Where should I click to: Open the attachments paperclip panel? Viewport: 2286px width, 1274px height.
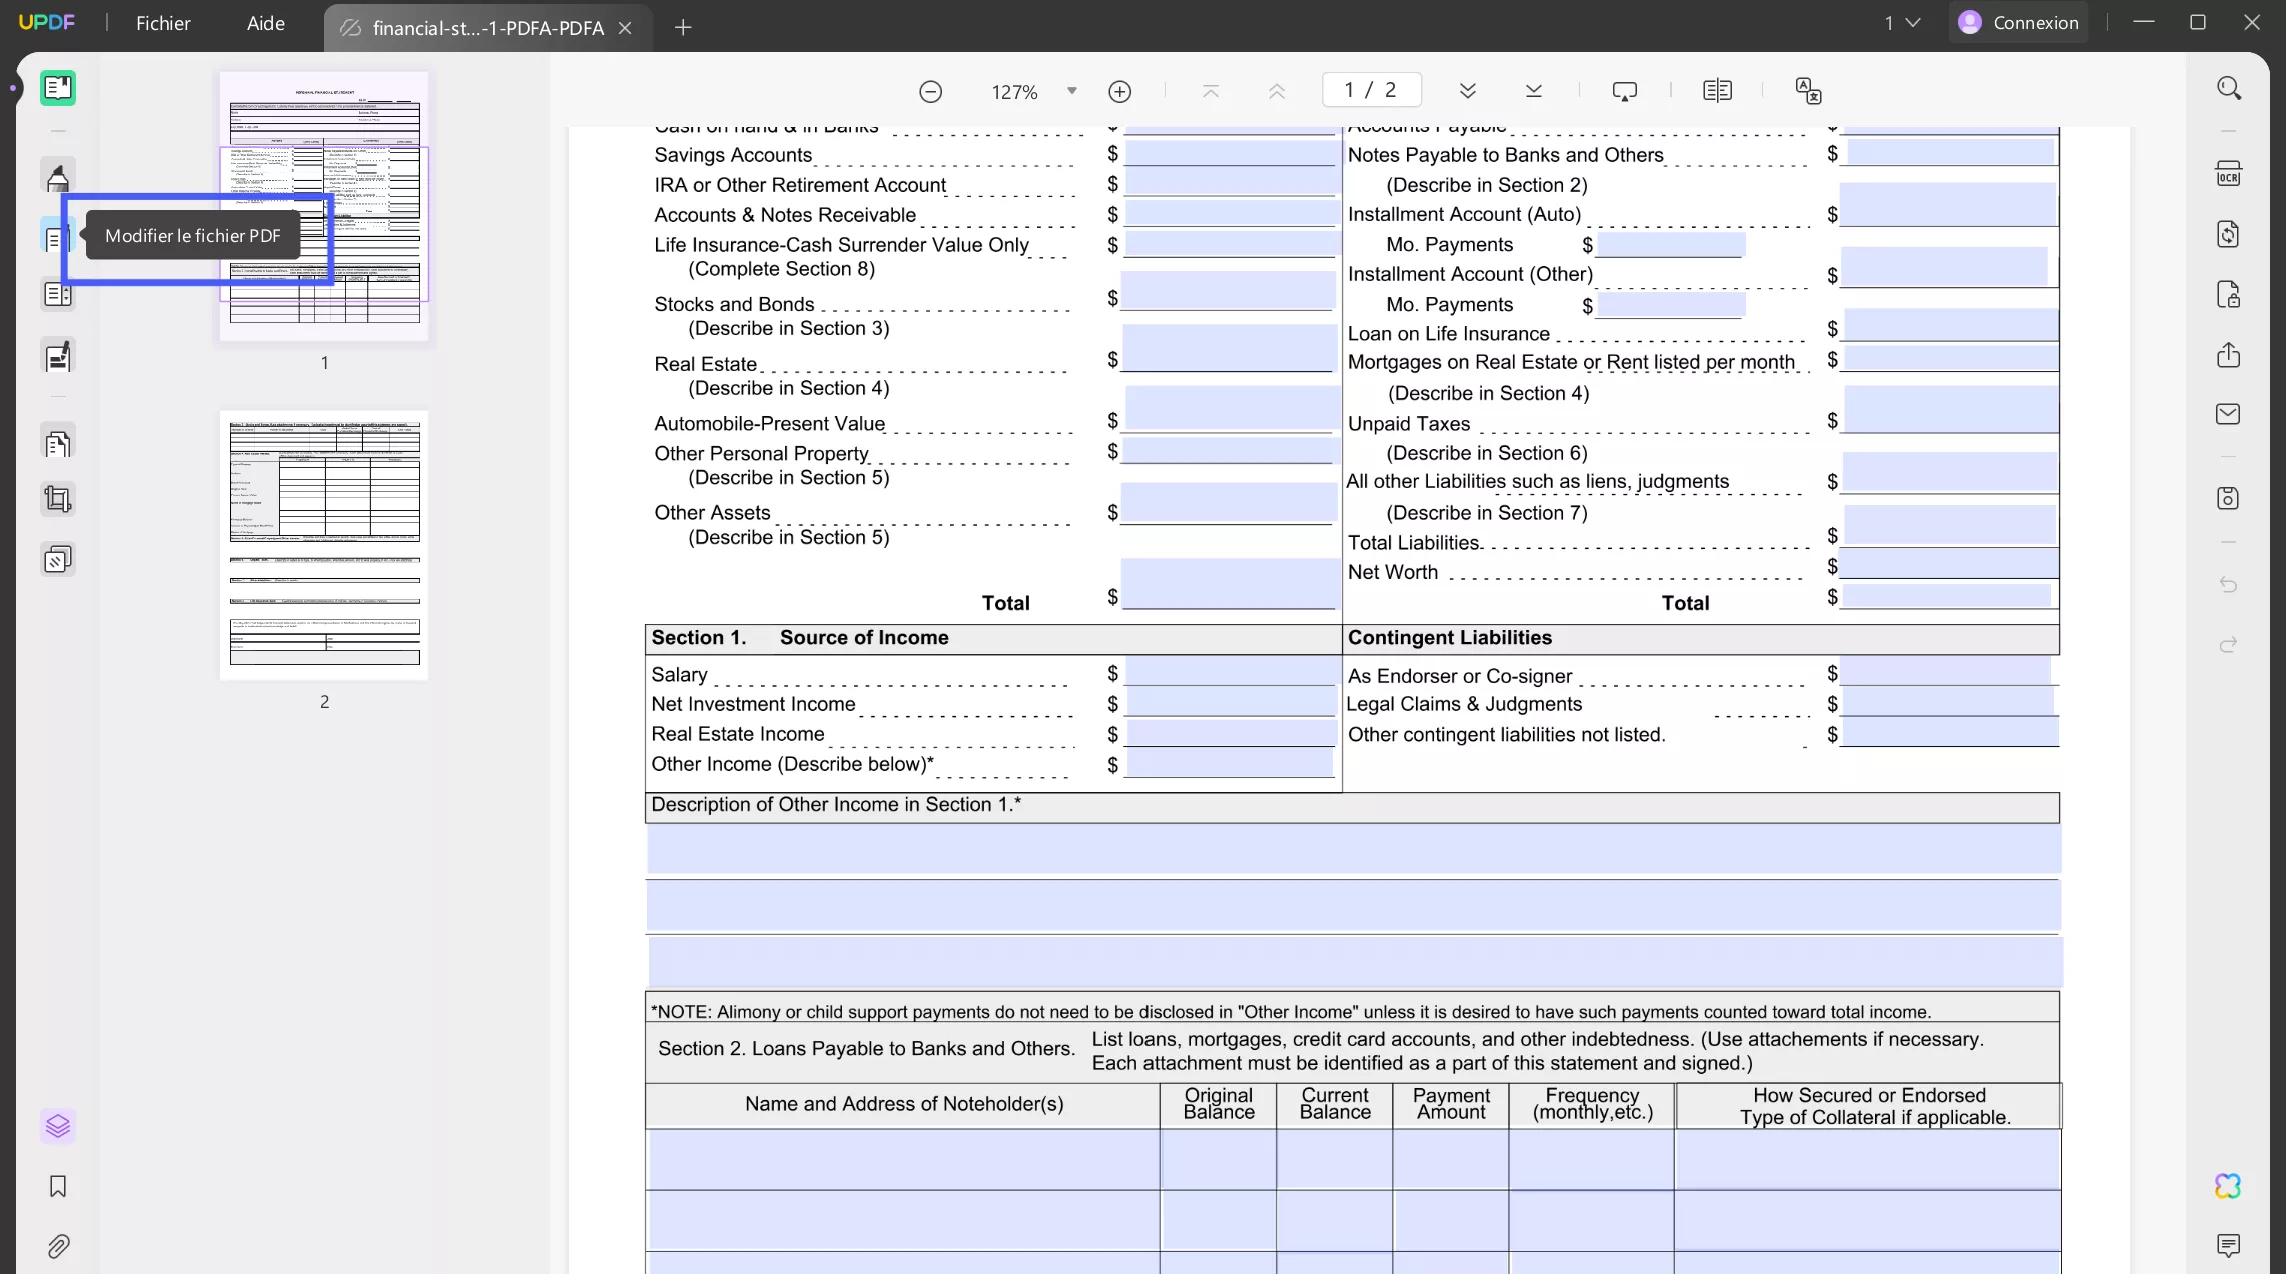[x=58, y=1246]
